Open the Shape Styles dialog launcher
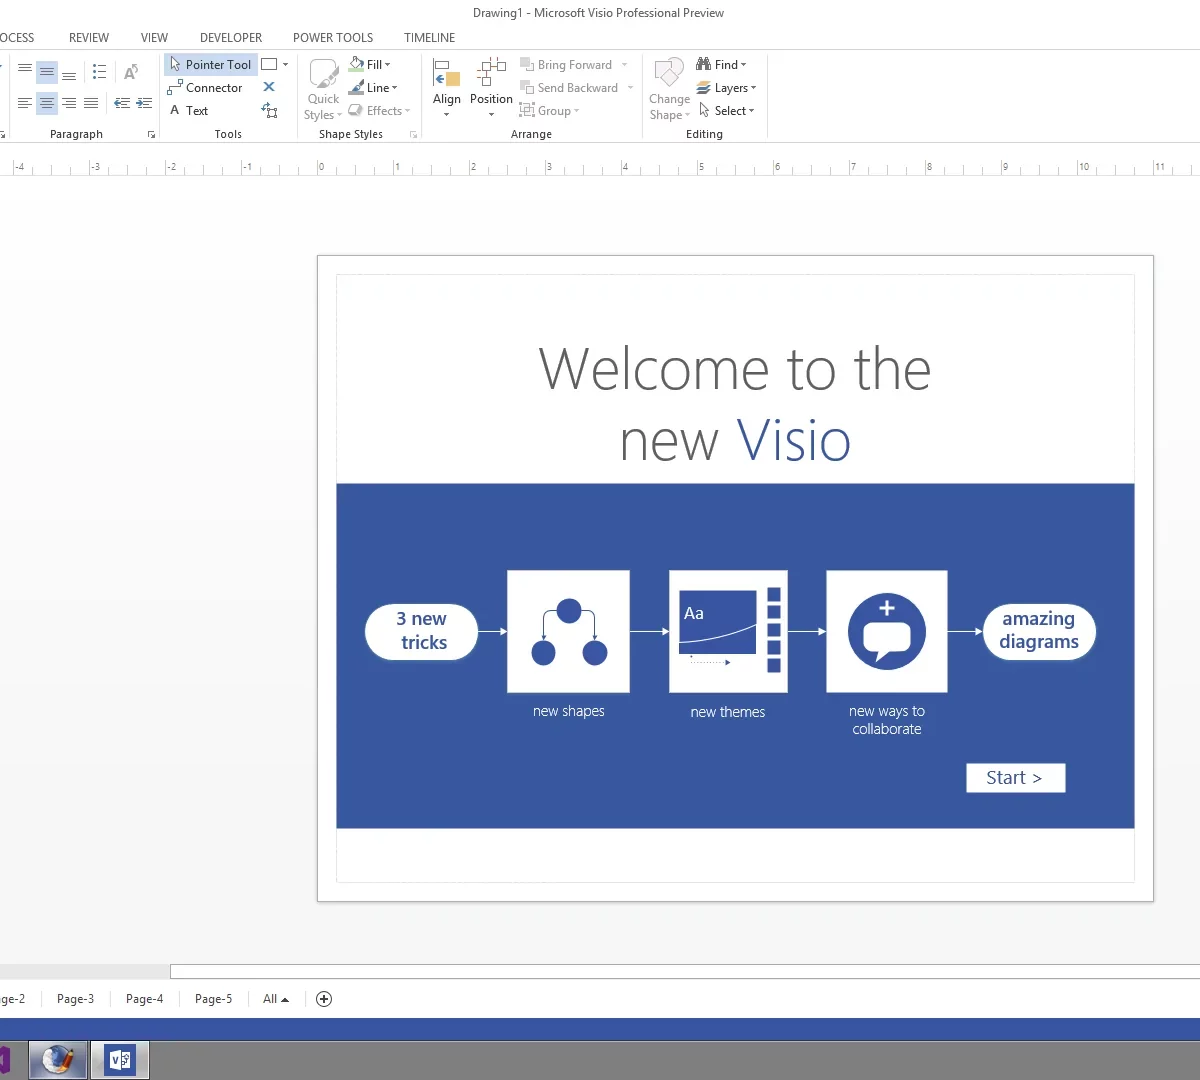The height and width of the screenshot is (1080, 1200). pos(413,135)
